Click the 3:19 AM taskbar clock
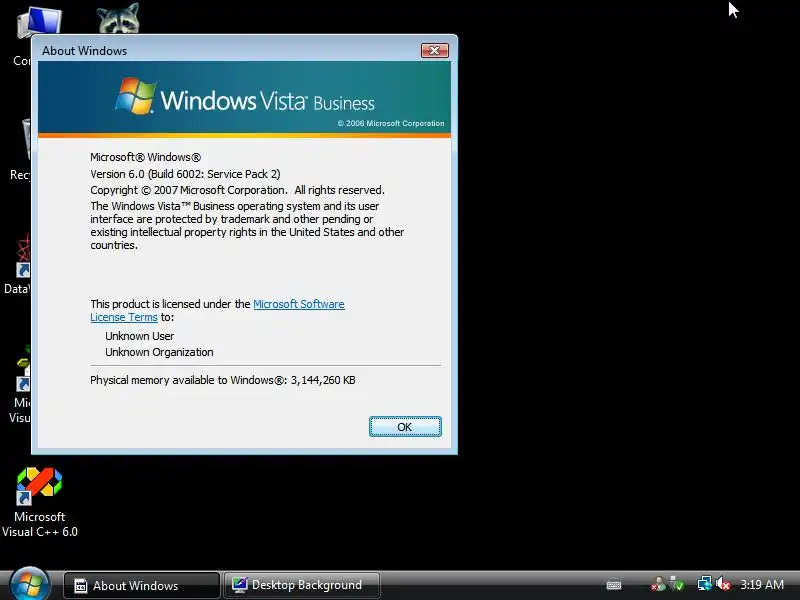Viewport: 800px width, 600px height. (762, 585)
